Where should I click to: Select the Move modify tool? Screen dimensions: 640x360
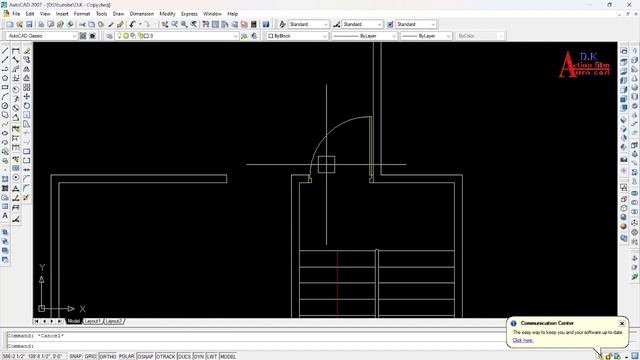pyautogui.click(x=27, y=96)
